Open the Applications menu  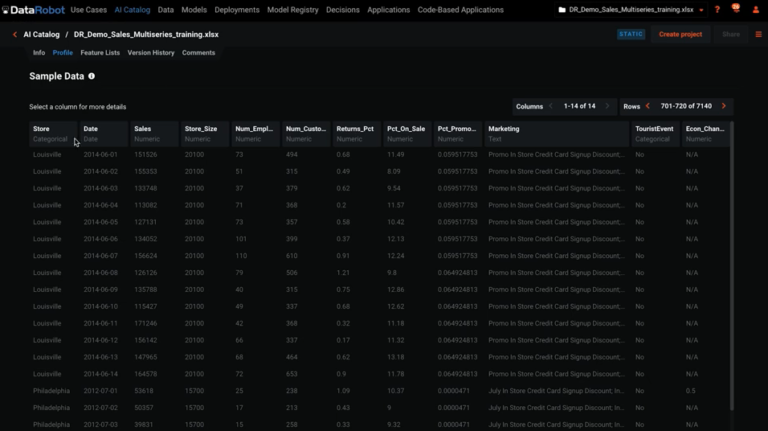click(x=388, y=10)
